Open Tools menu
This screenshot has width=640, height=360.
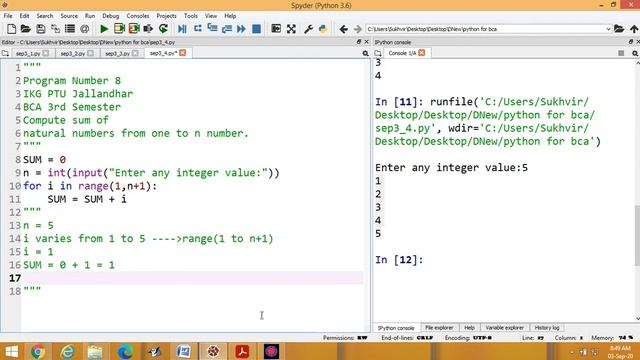[x=191, y=16]
